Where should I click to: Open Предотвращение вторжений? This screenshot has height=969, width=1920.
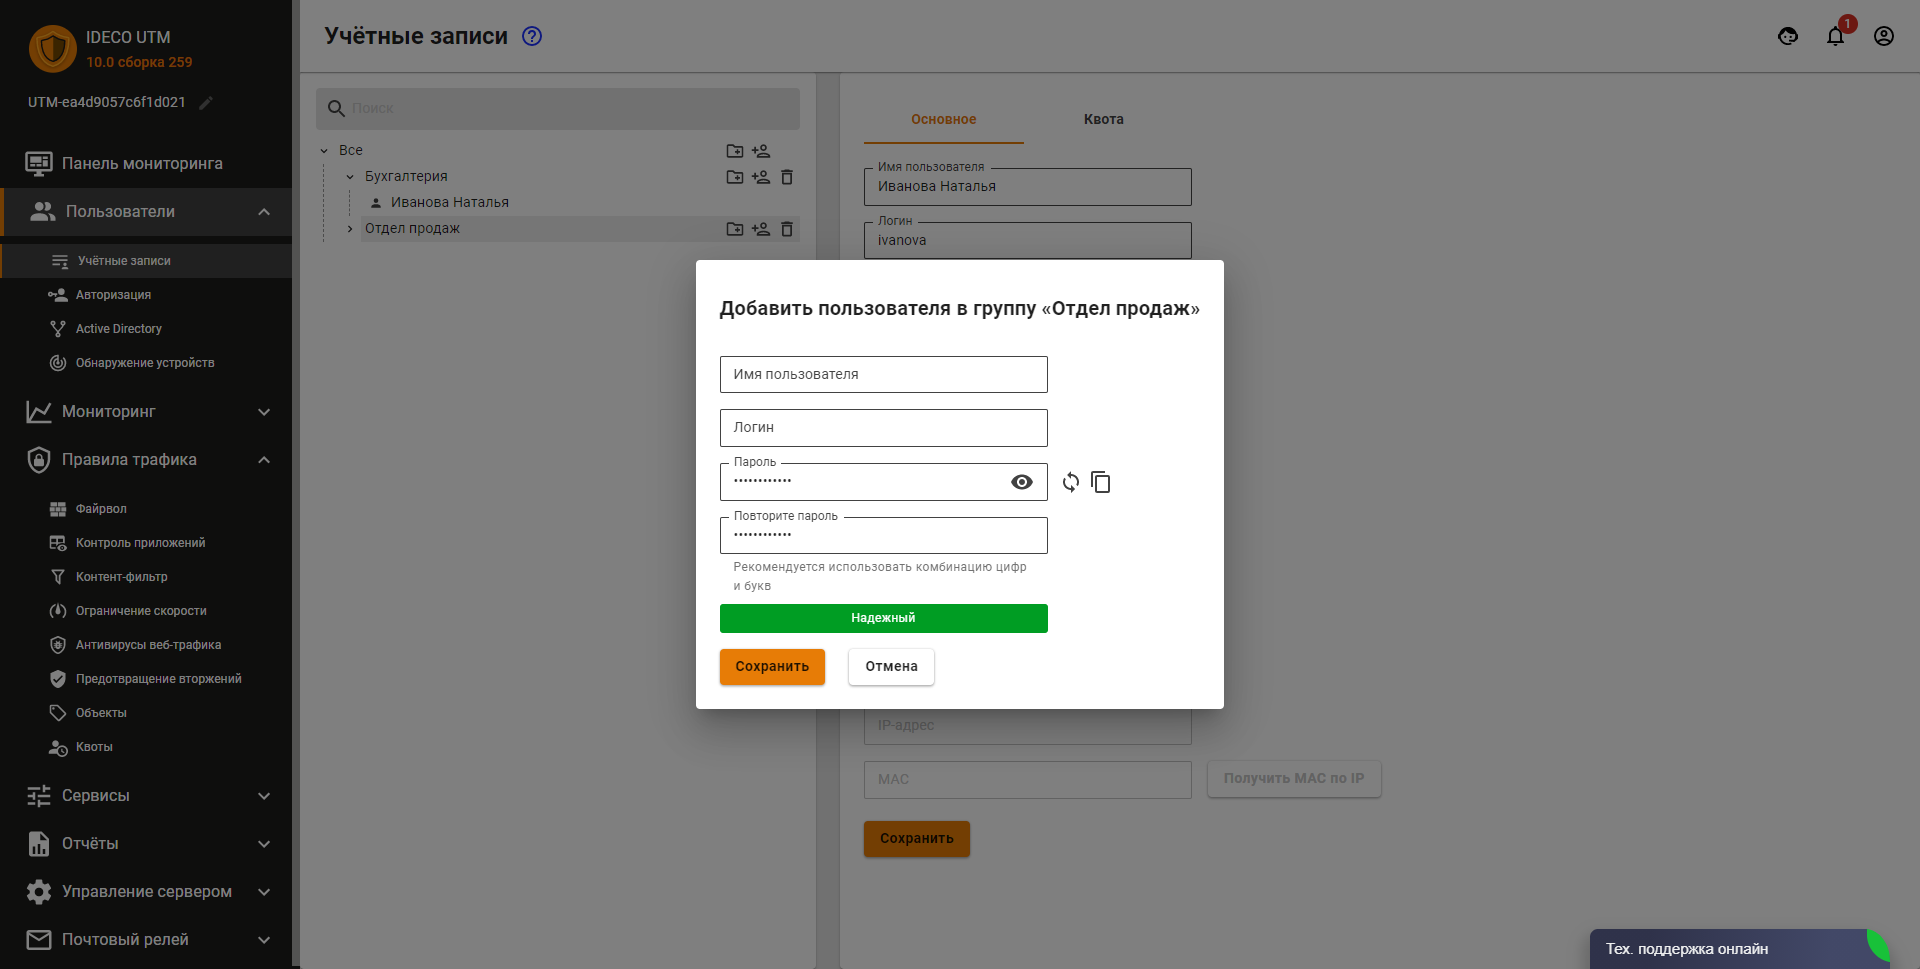(146, 679)
